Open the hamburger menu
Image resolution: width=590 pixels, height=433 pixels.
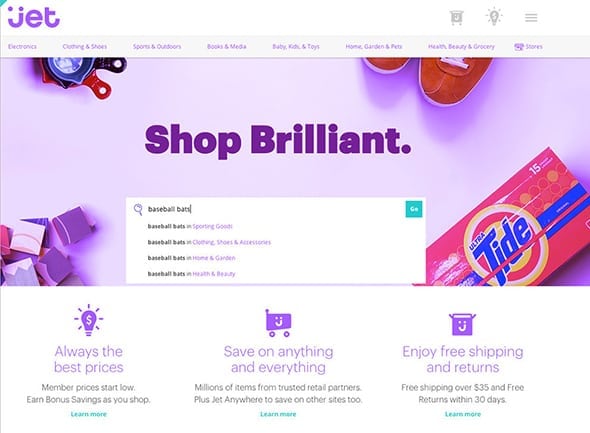[531, 18]
